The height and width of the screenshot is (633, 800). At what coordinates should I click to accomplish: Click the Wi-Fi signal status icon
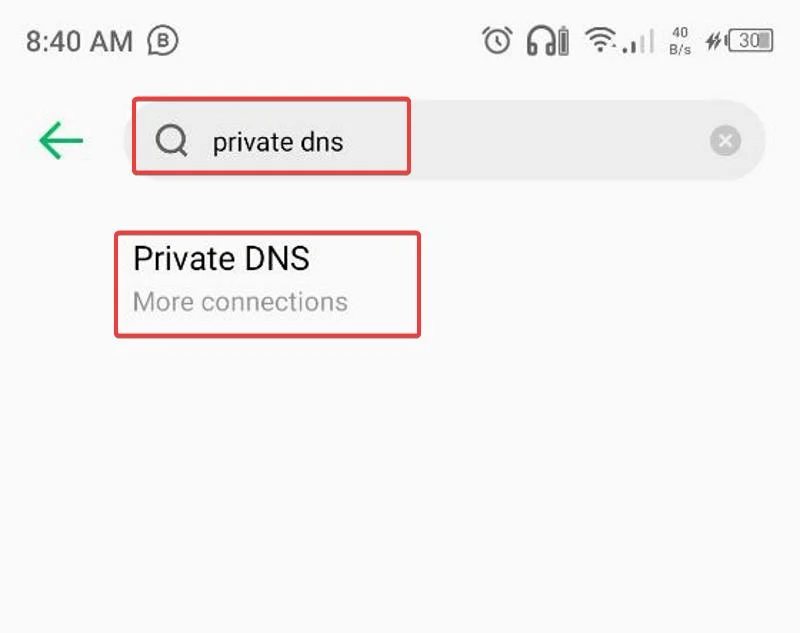(602, 41)
